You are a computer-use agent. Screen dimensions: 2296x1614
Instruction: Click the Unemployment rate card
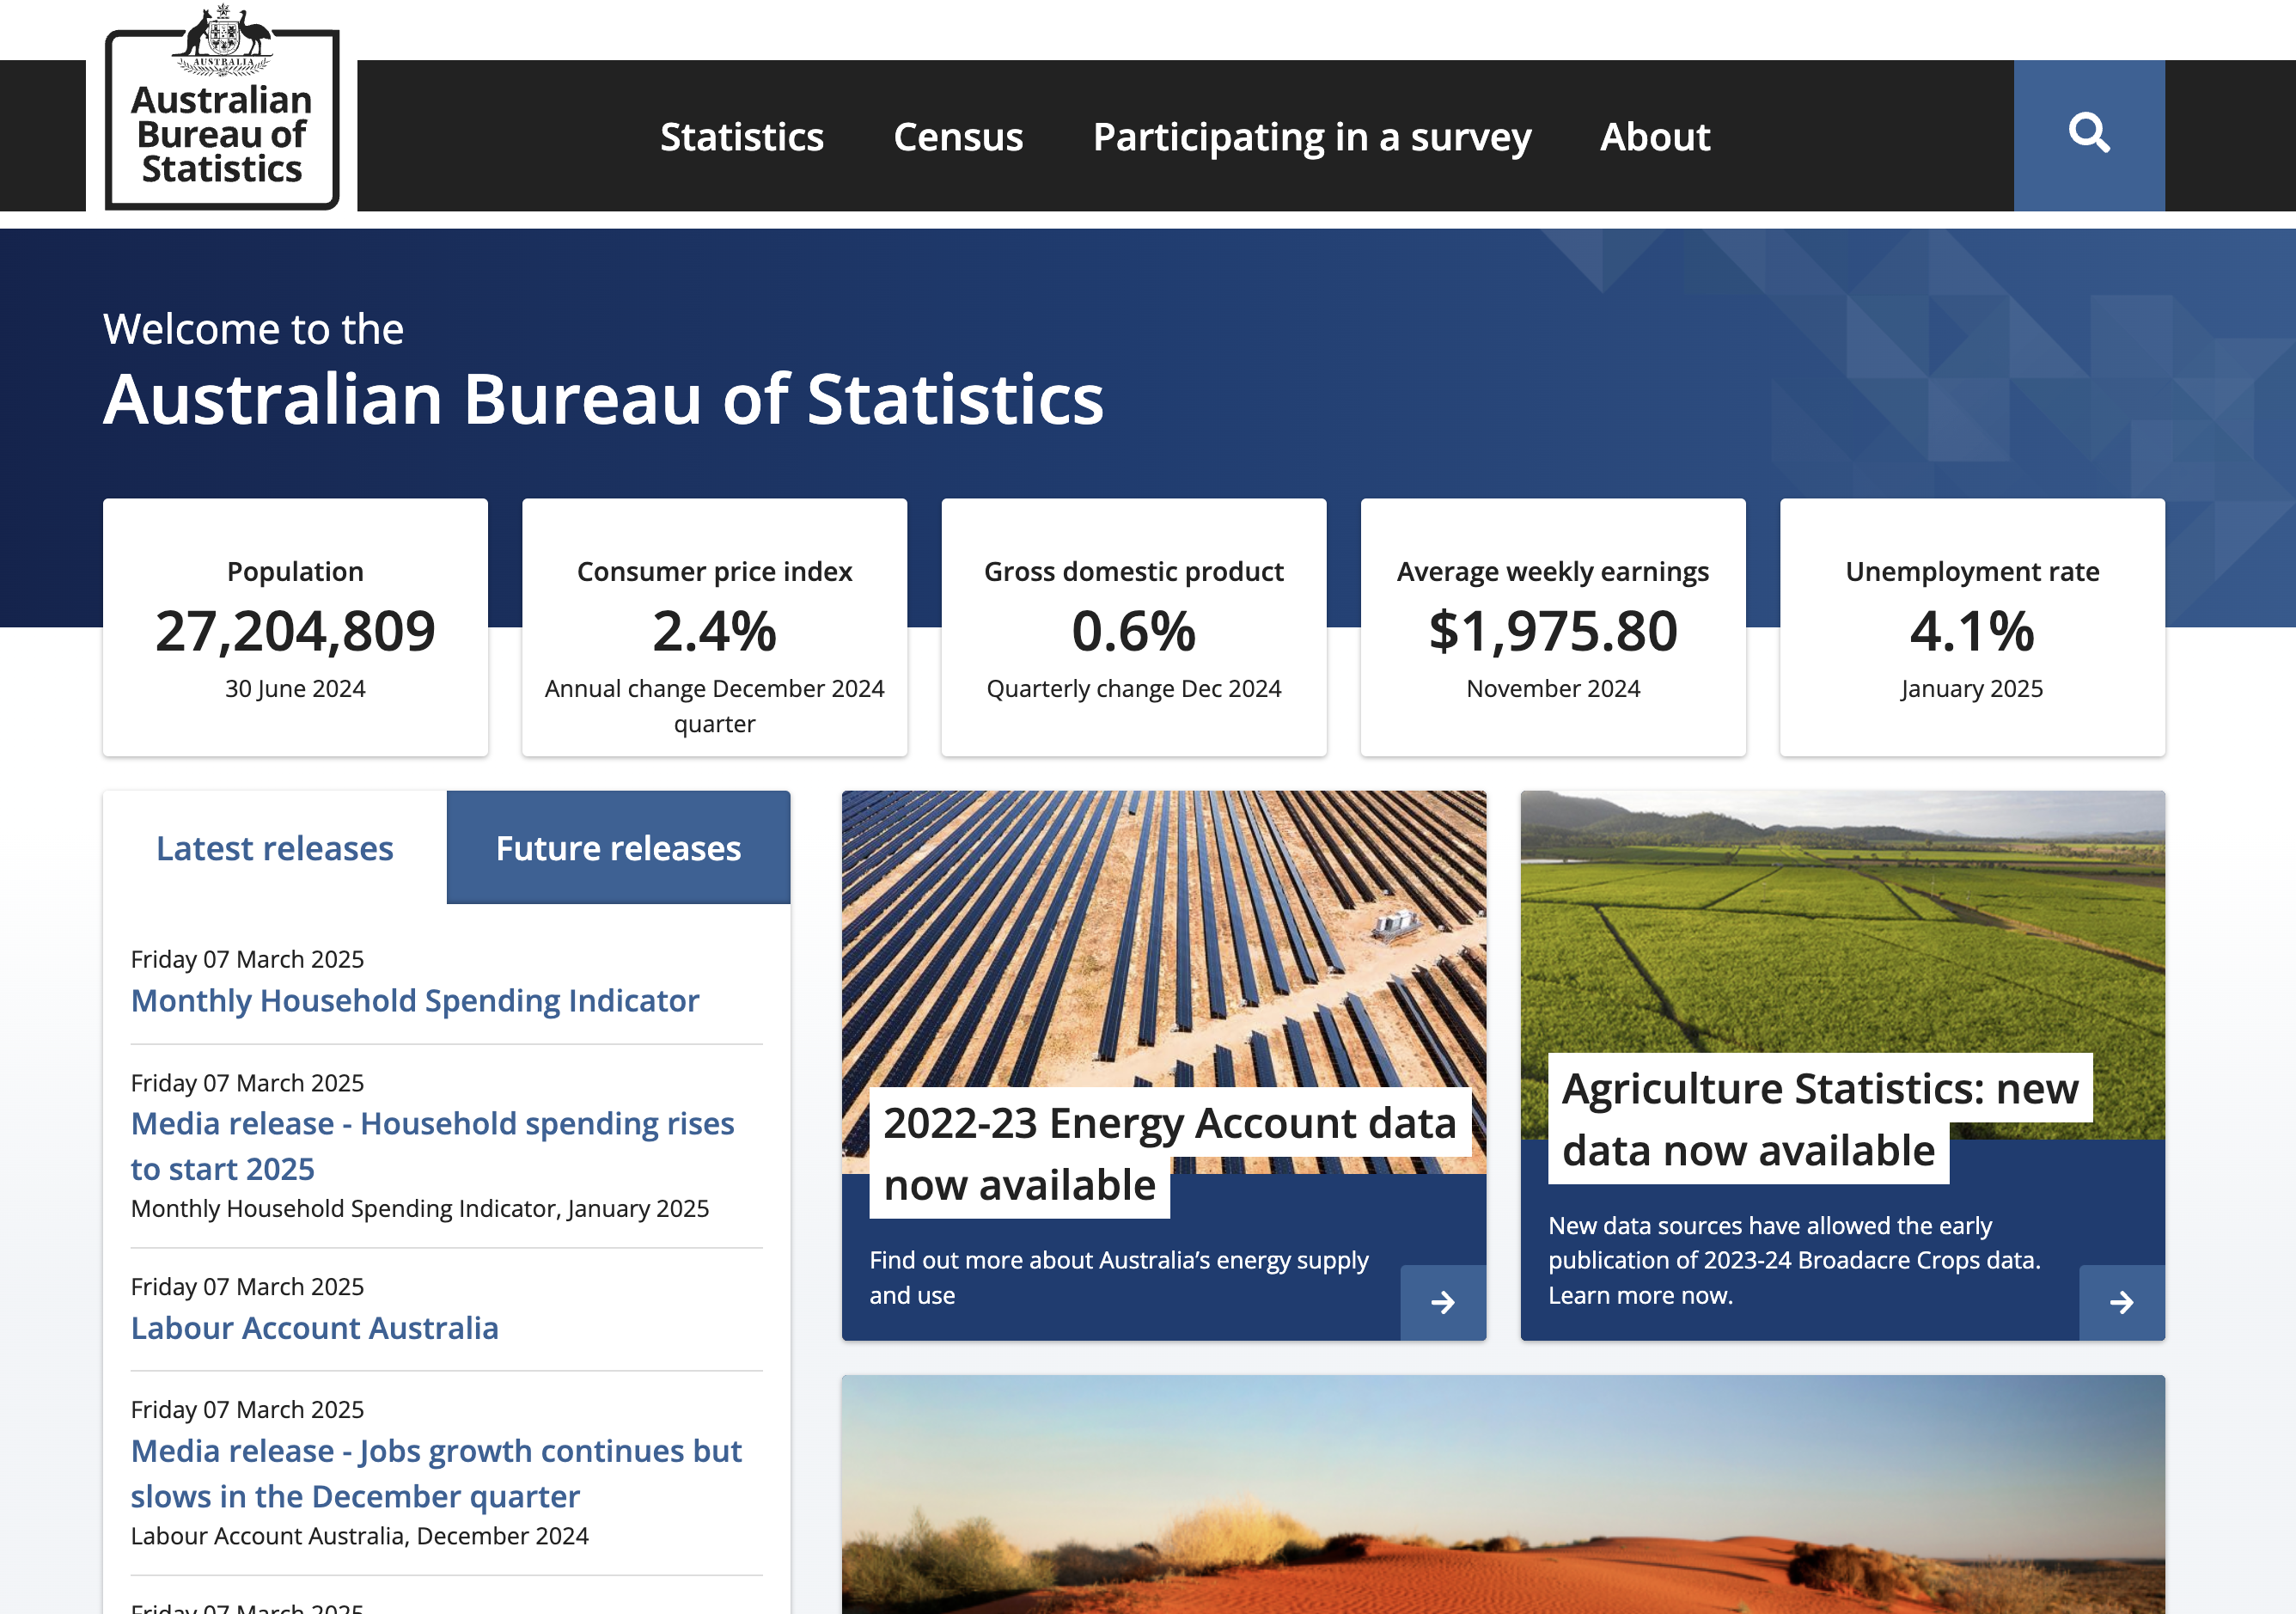tap(1971, 628)
